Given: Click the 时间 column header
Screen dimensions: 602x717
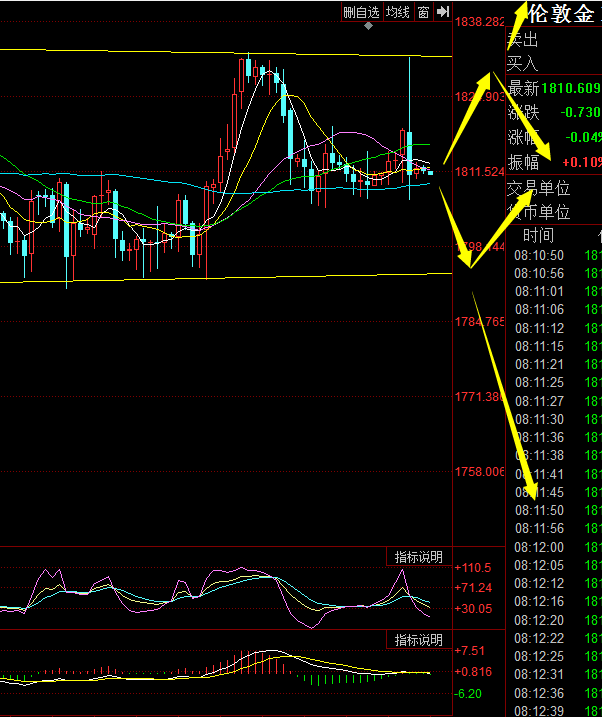Looking at the screenshot, I should pyautogui.click(x=538, y=235).
